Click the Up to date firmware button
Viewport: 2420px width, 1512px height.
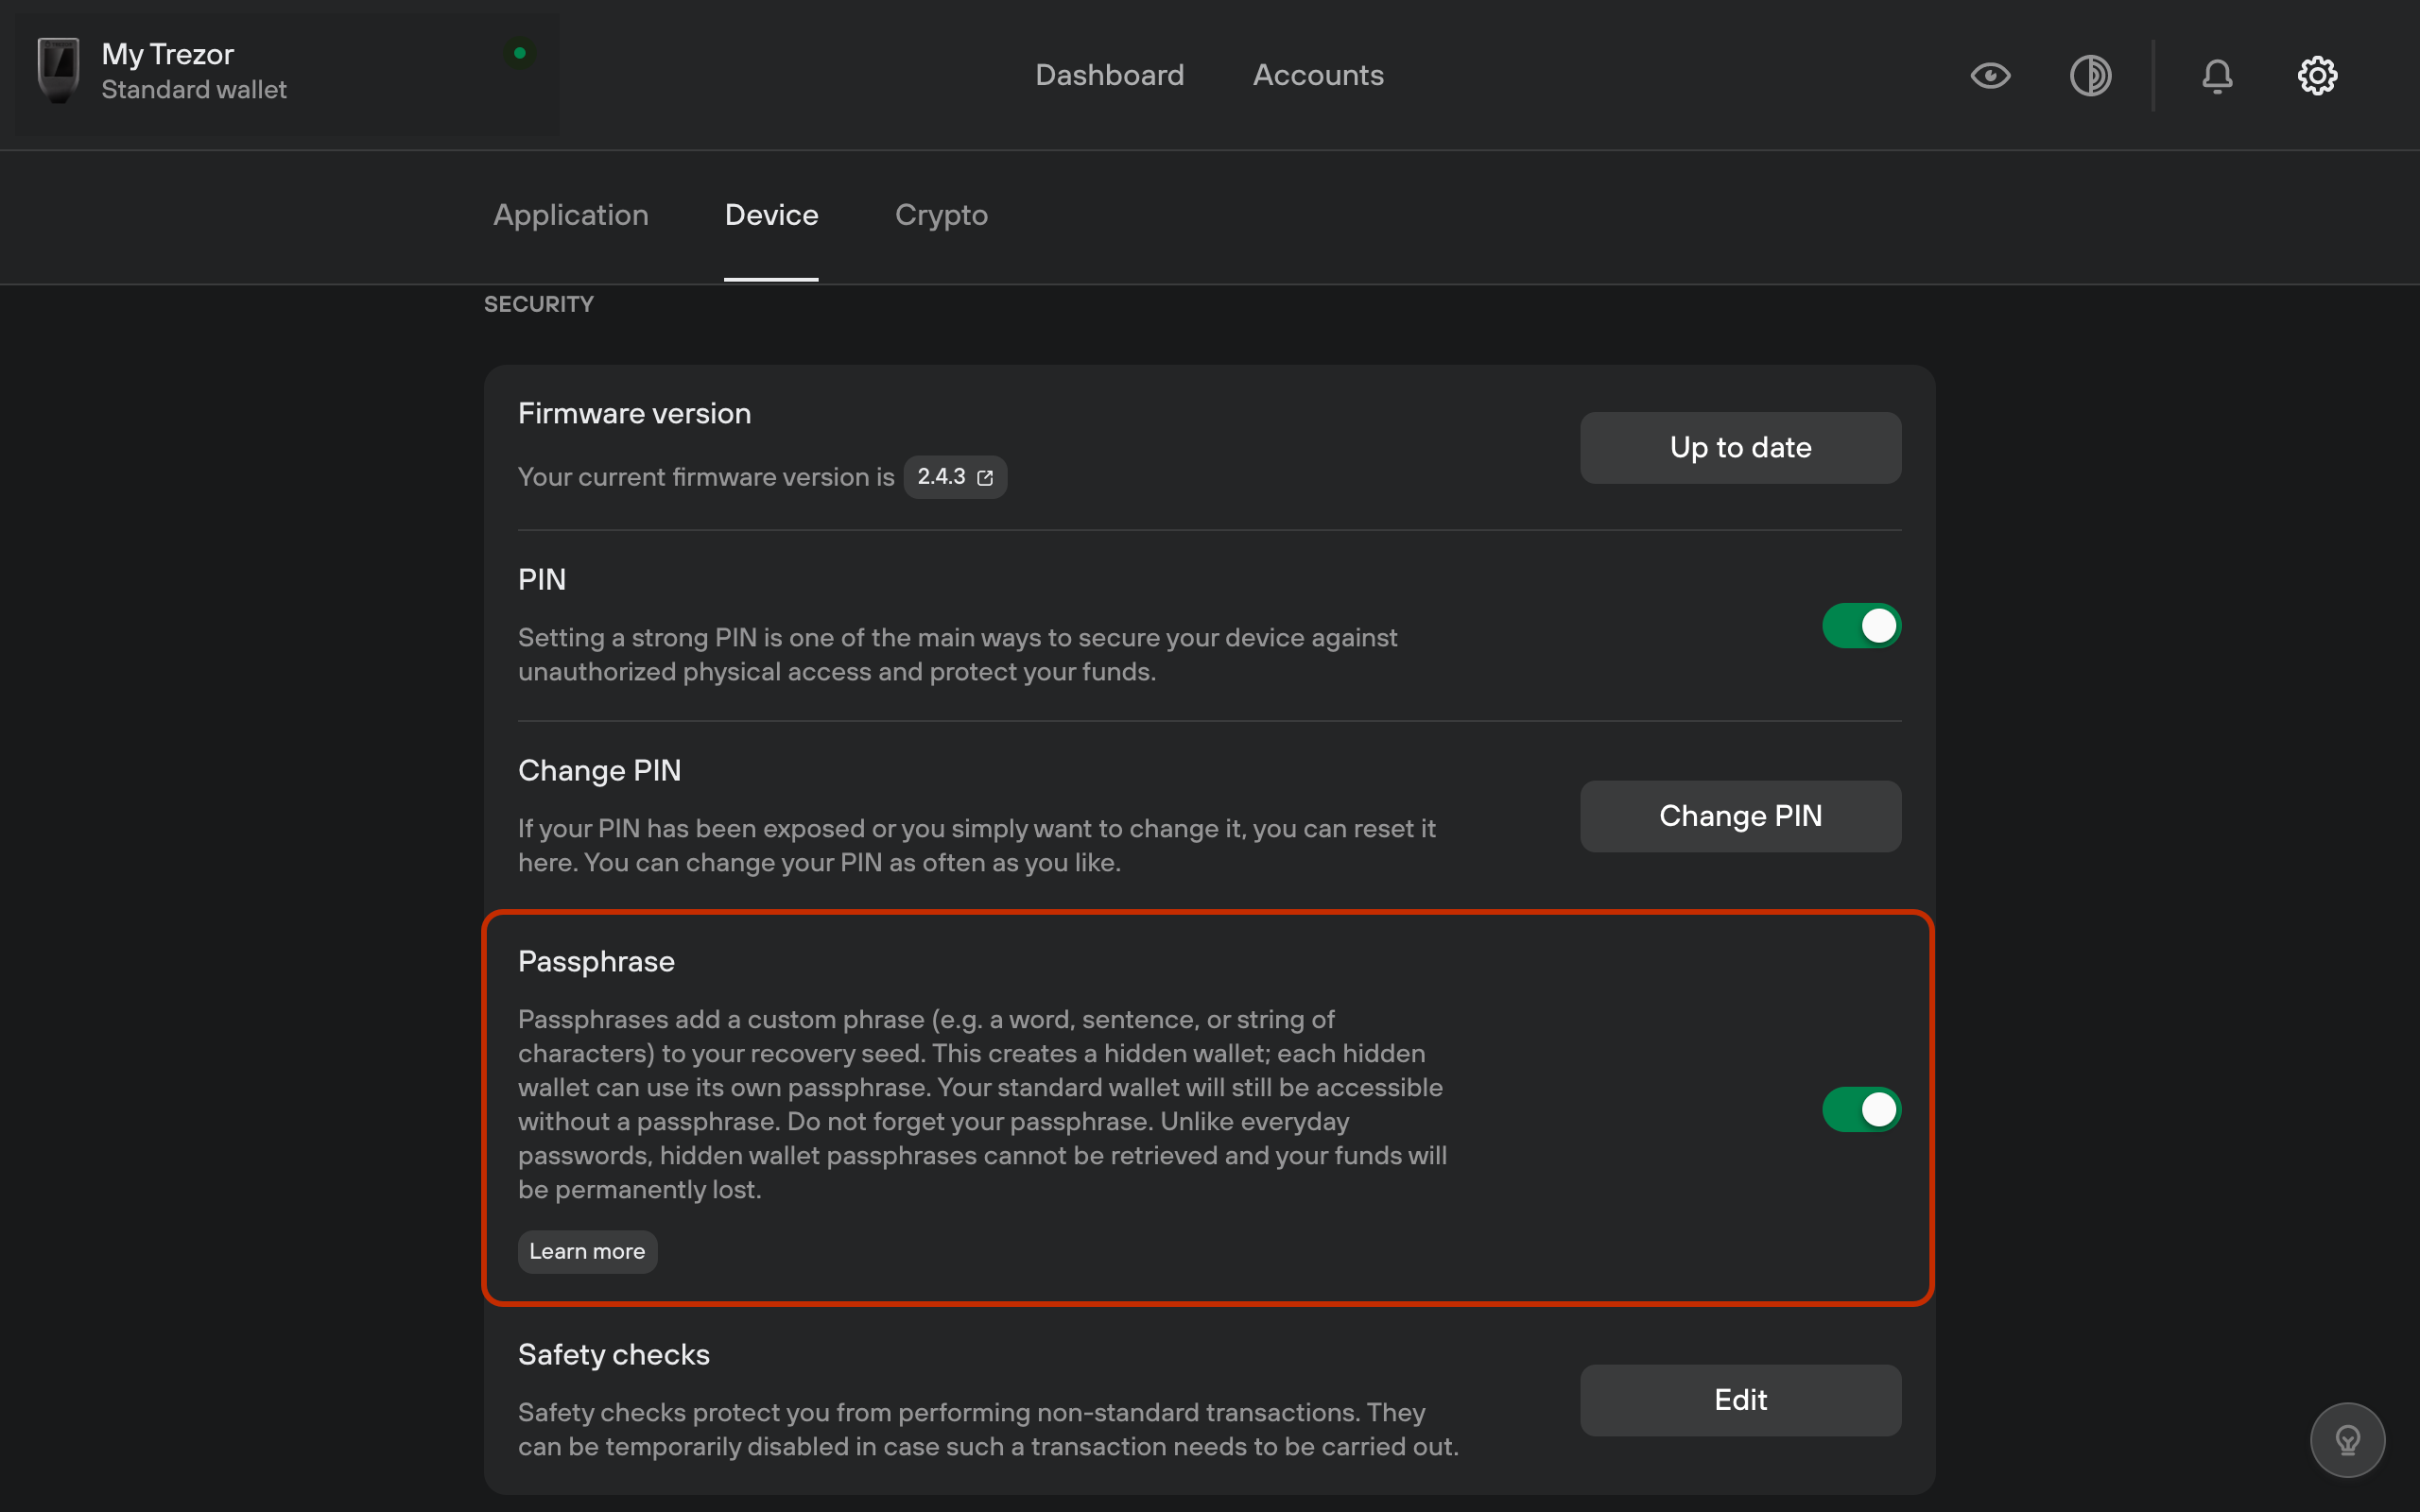1740,448
